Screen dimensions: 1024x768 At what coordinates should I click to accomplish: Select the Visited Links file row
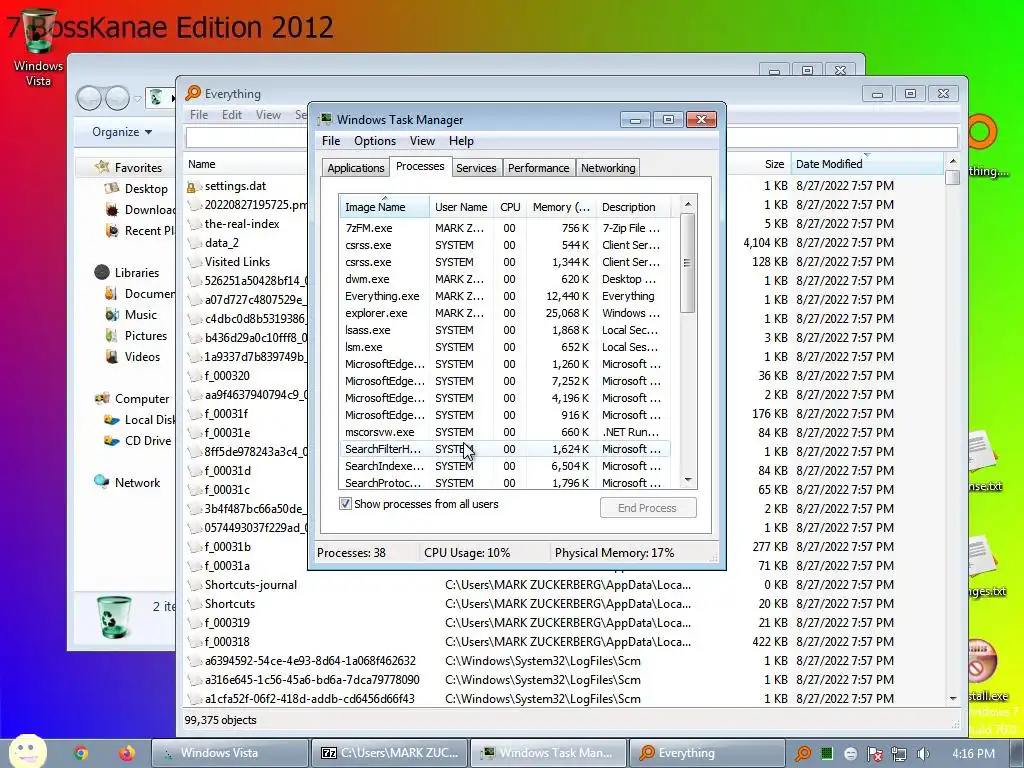pyautogui.click(x=237, y=261)
